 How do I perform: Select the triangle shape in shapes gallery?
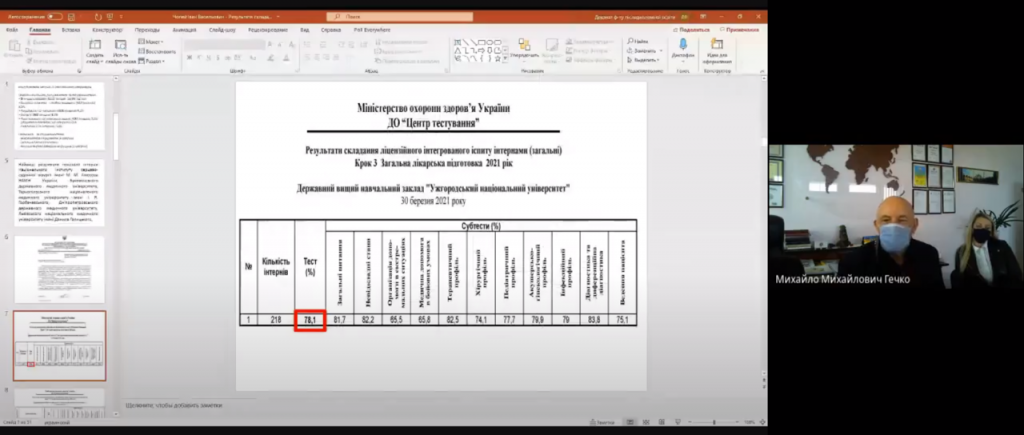point(458,50)
